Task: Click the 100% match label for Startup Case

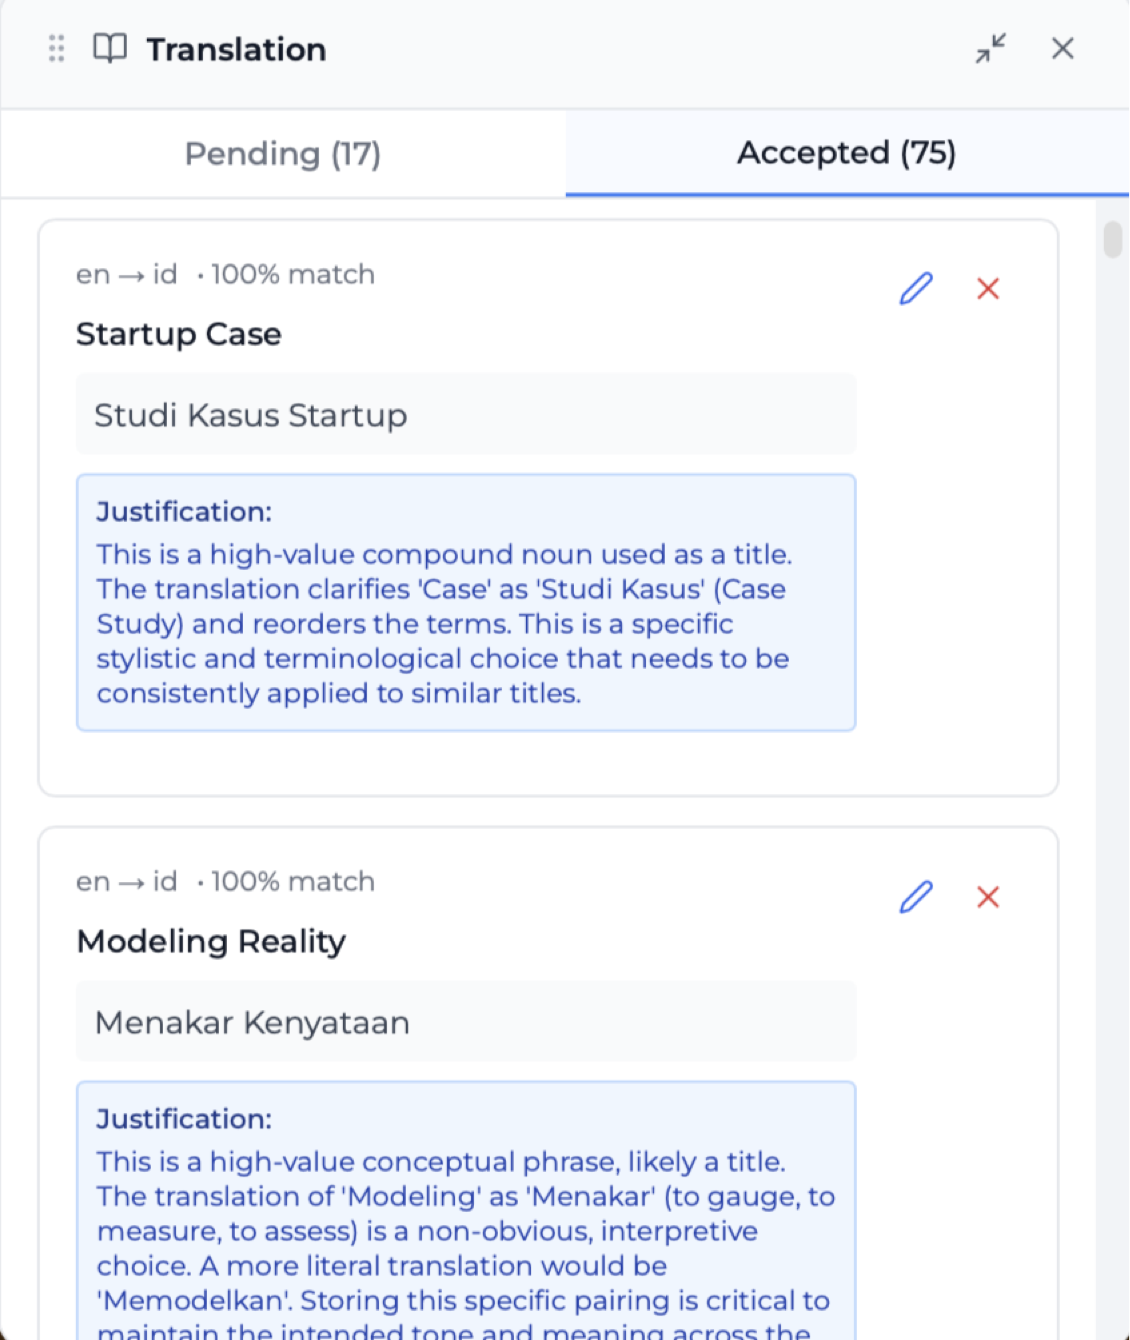Action: pyautogui.click(x=292, y=274)
